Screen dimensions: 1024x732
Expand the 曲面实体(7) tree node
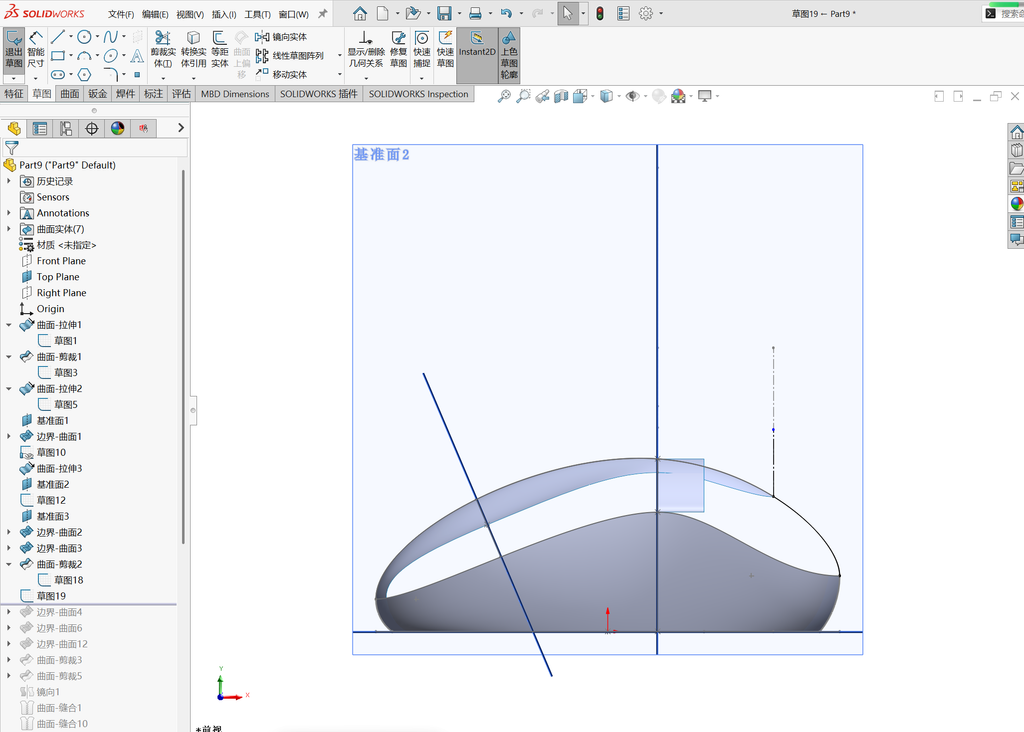tap(8, 229)
